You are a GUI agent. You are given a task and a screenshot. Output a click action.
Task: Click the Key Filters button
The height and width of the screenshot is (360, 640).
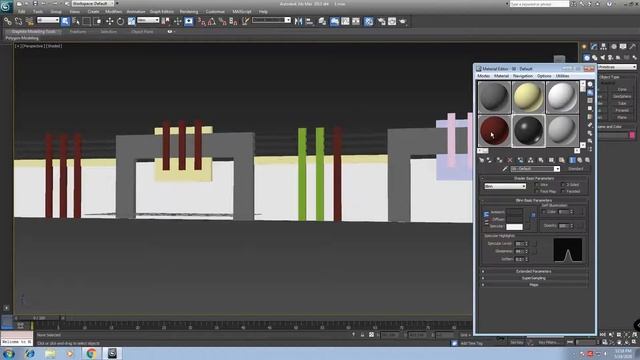[548, 342]
